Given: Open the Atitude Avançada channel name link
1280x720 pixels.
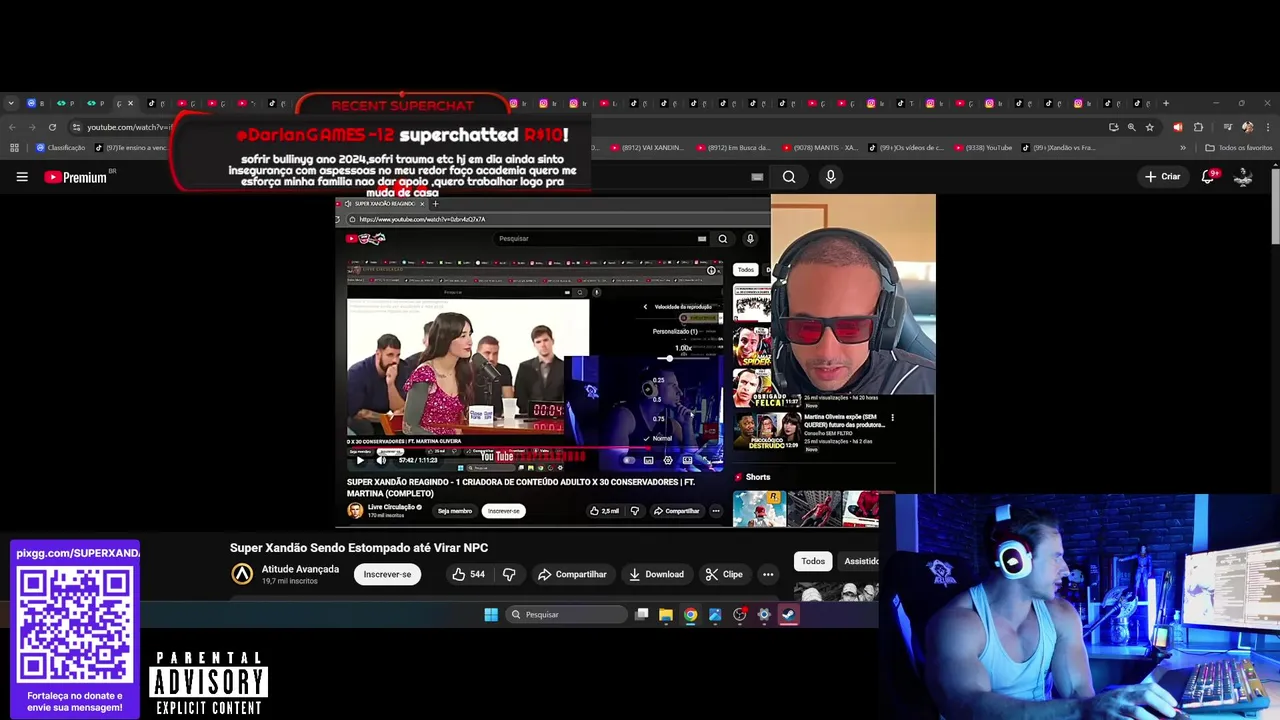Looking at the screenshot, I should 300,569.
